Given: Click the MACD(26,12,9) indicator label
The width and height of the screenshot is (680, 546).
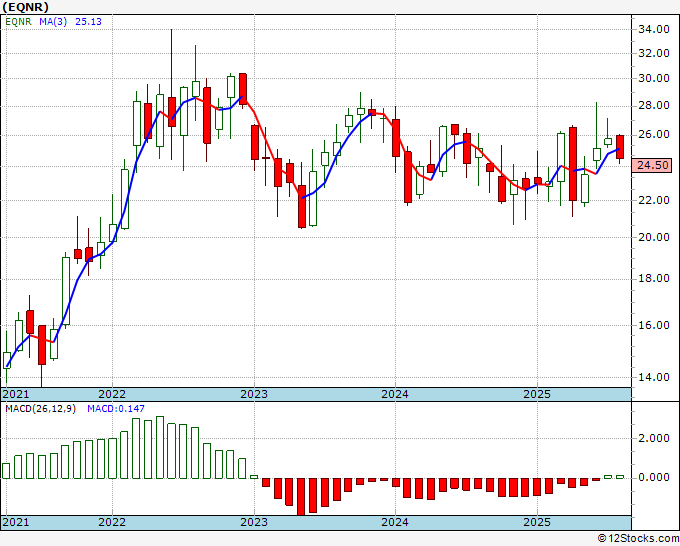Looking at the screenshot, I should [40, 409].
